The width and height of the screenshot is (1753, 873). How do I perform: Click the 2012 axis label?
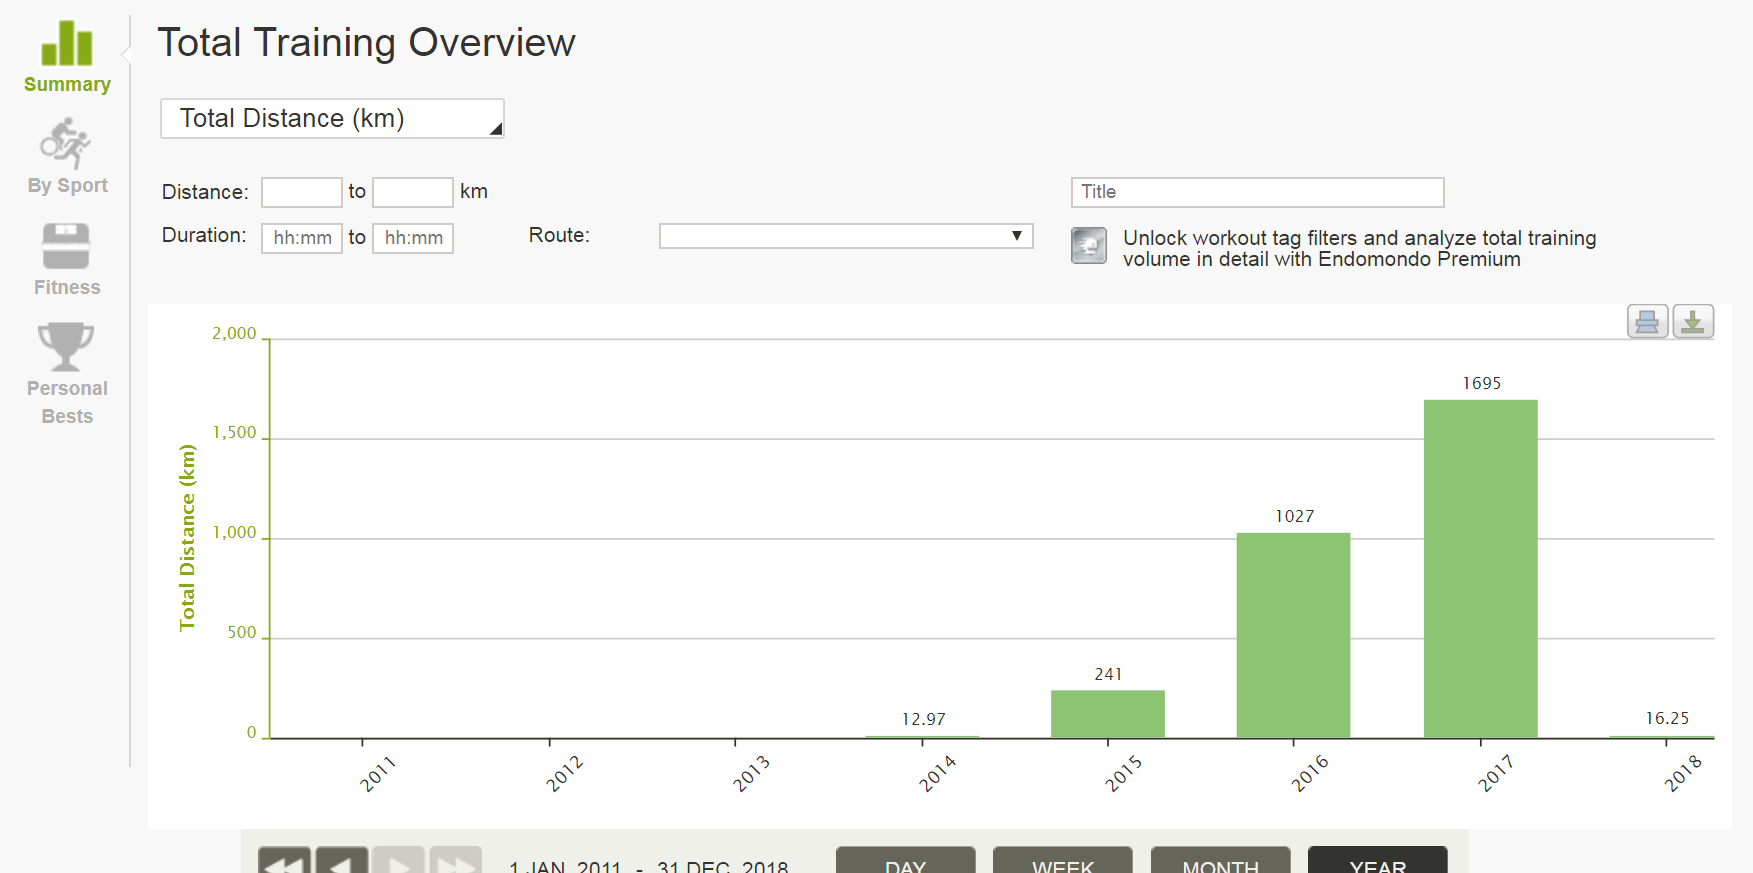click(564, 774)
